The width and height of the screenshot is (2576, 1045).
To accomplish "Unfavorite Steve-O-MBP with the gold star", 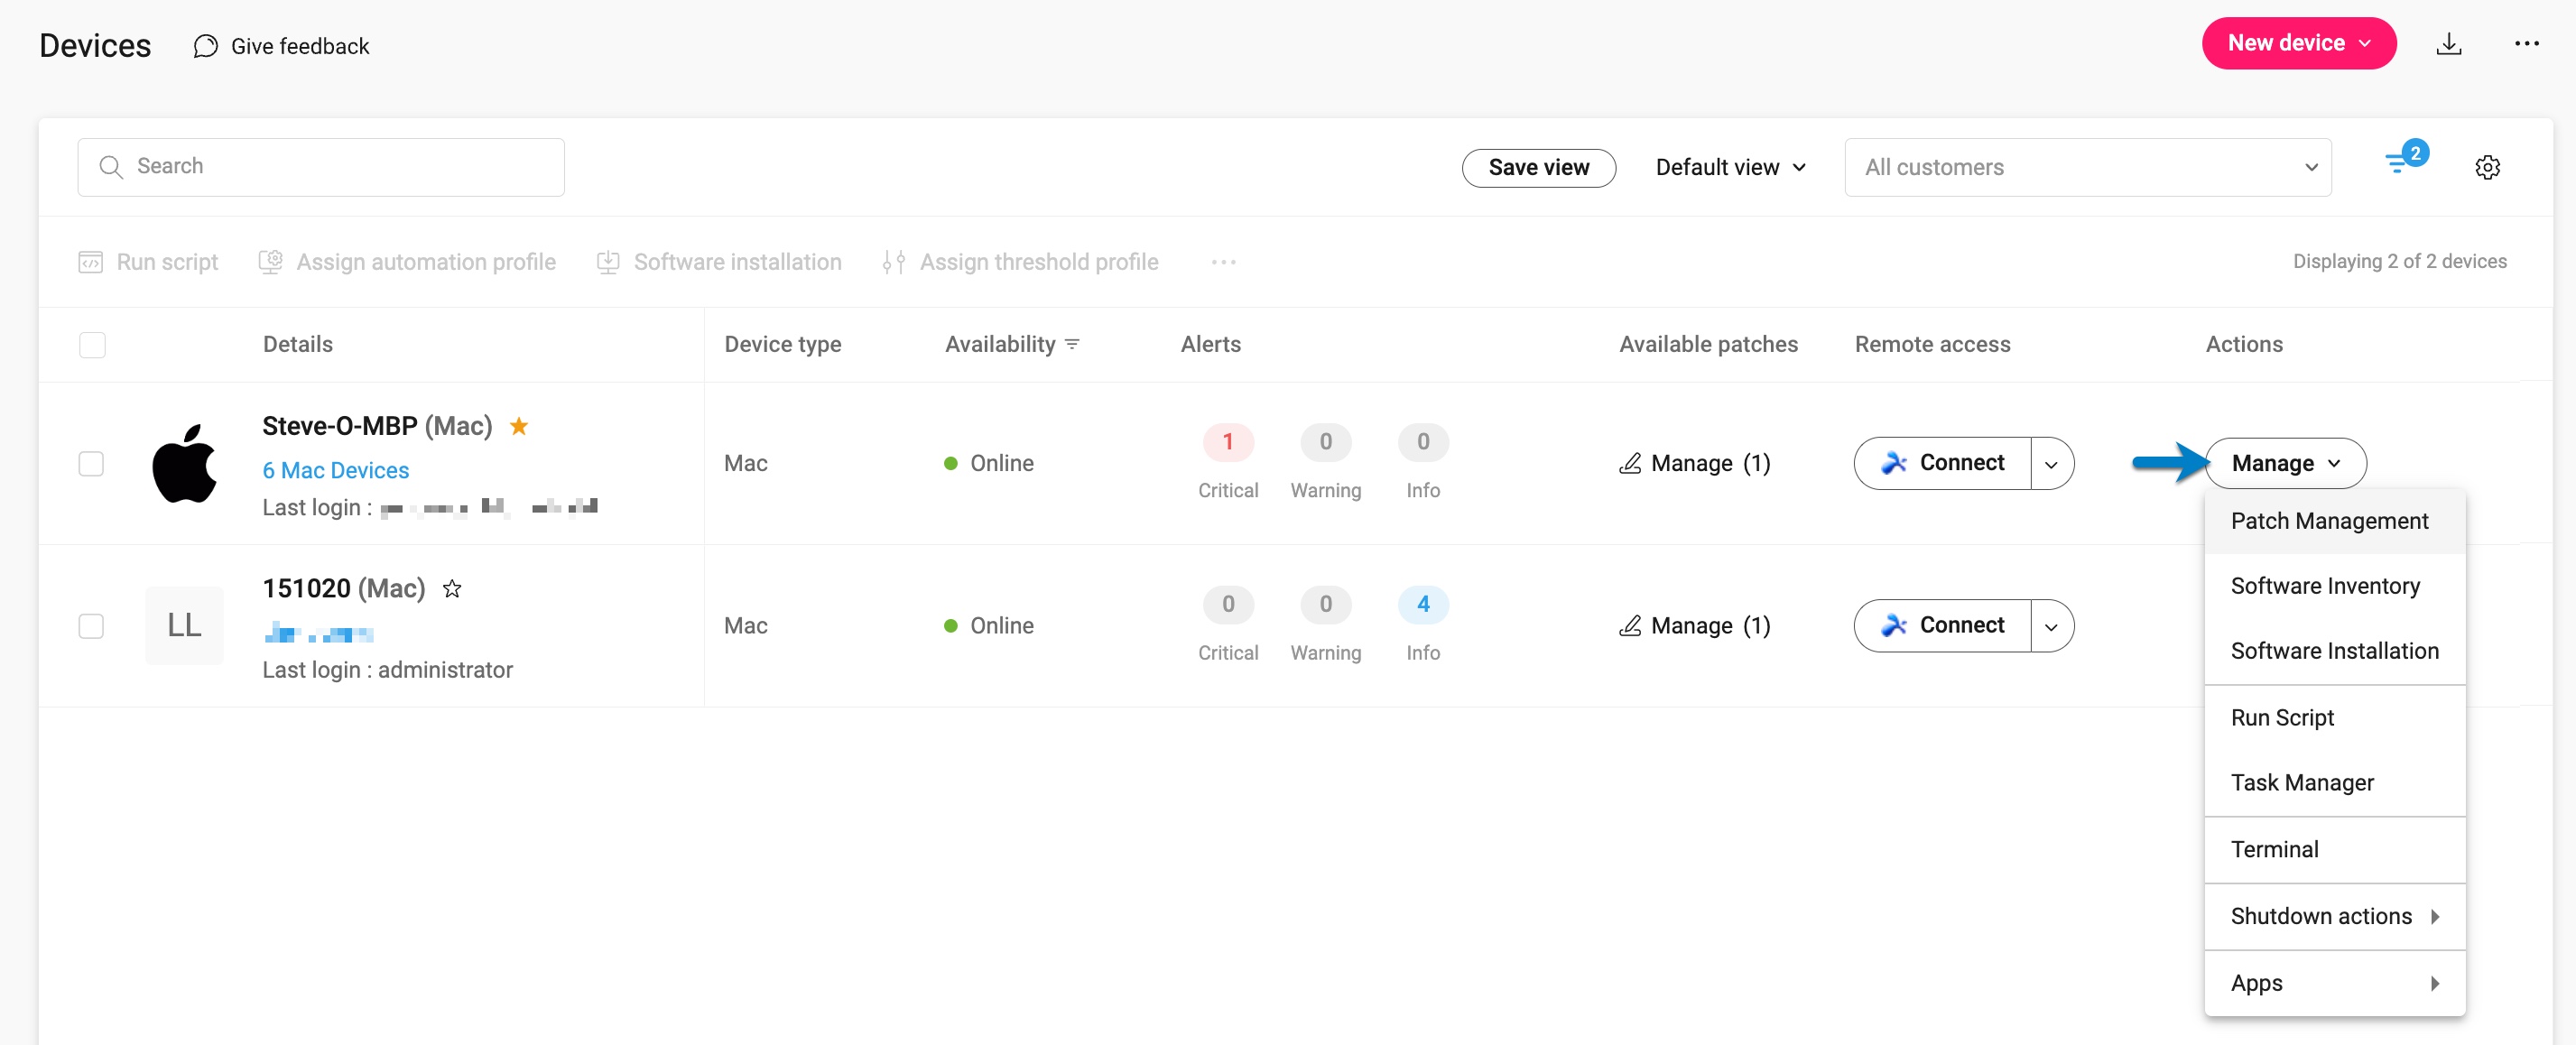I will coord(519,426).
